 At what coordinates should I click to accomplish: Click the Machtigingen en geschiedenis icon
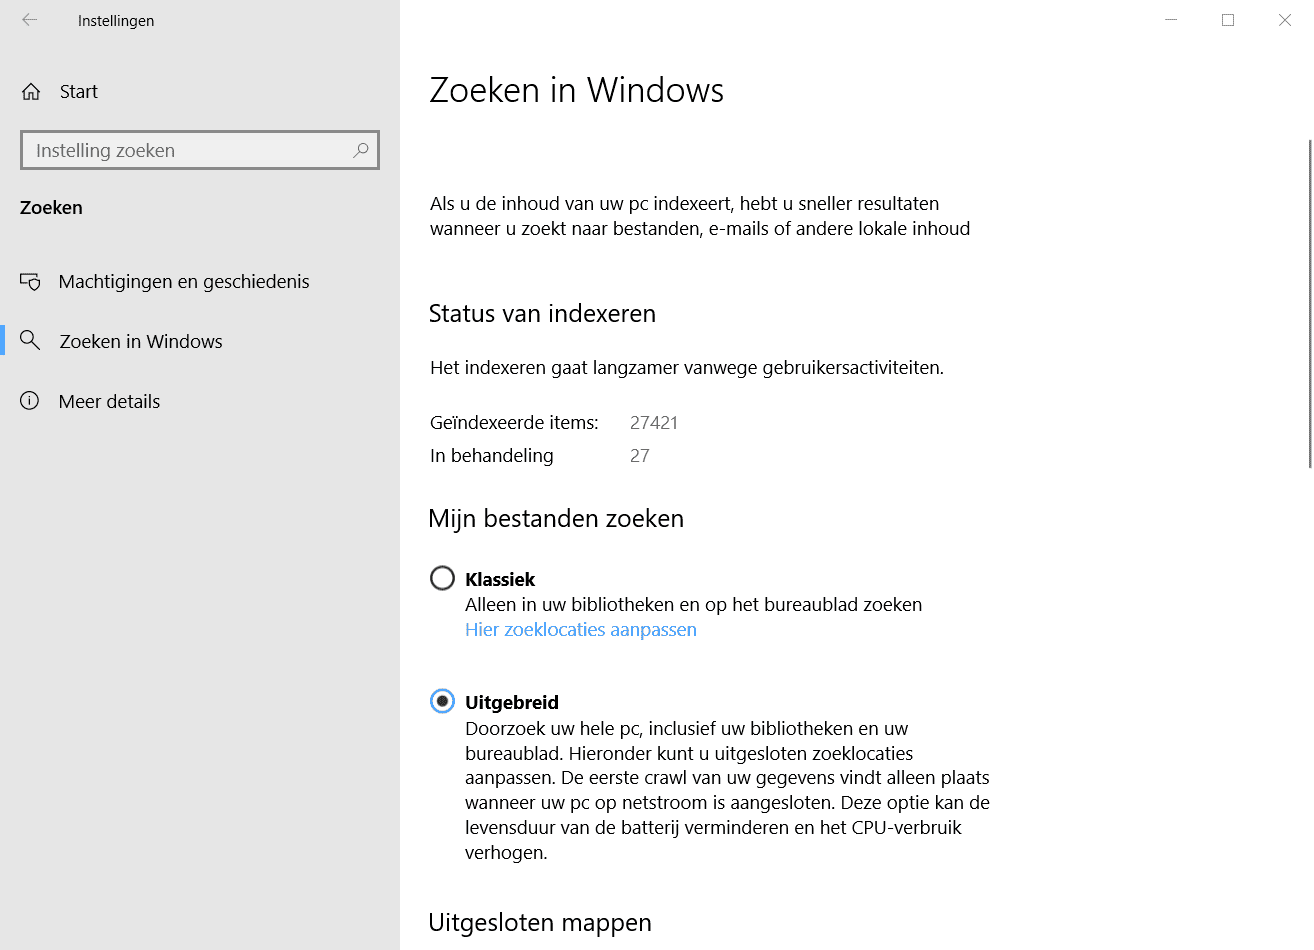pyautogui.click(x=31, y=282)
